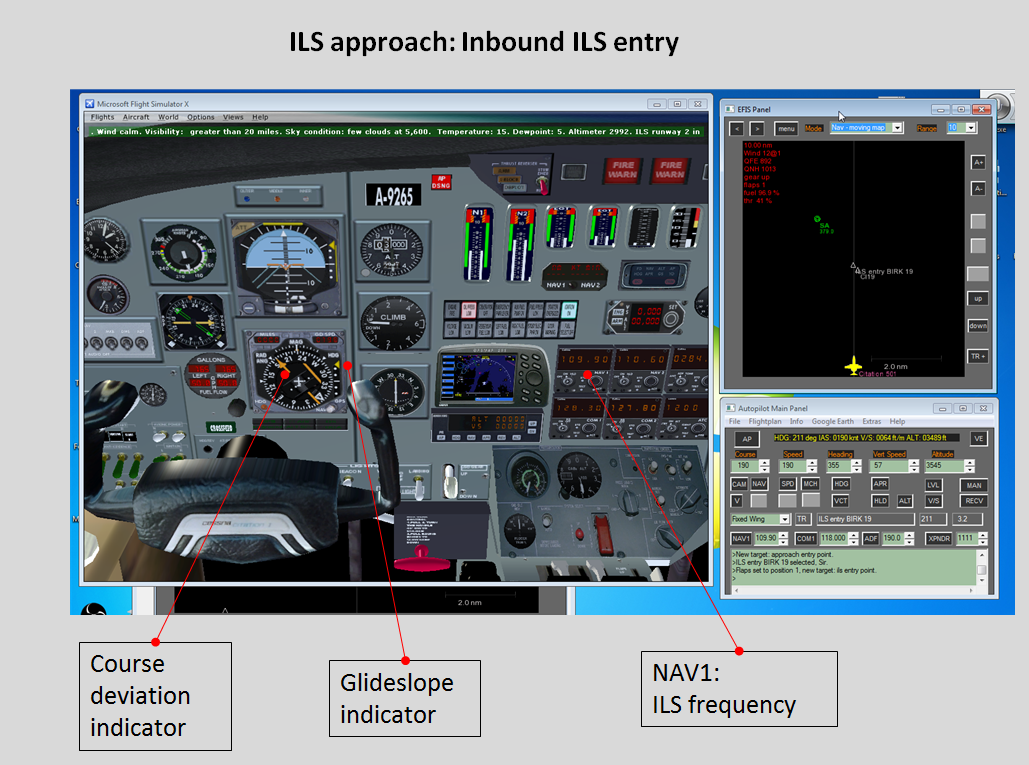Screen dimensions: 1029x765
Task: Click the MAN button in Autopilot panel
Action: [974, 486]
